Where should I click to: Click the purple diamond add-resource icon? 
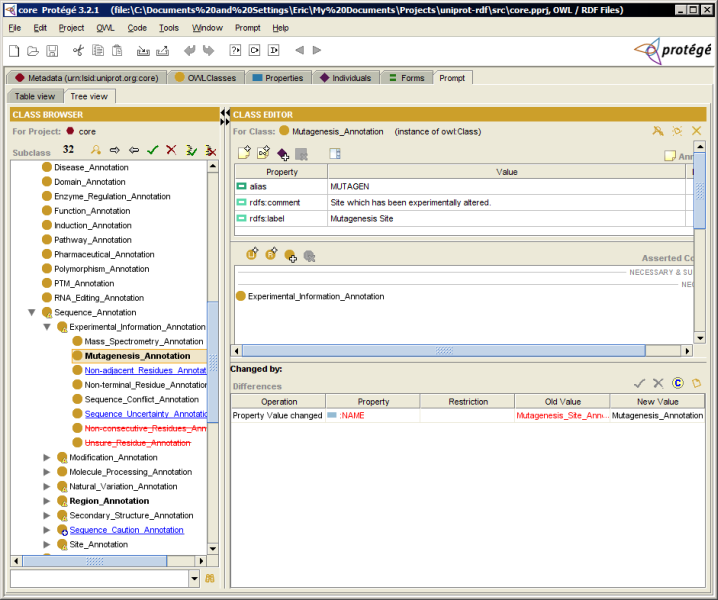(x=283, y=153)
